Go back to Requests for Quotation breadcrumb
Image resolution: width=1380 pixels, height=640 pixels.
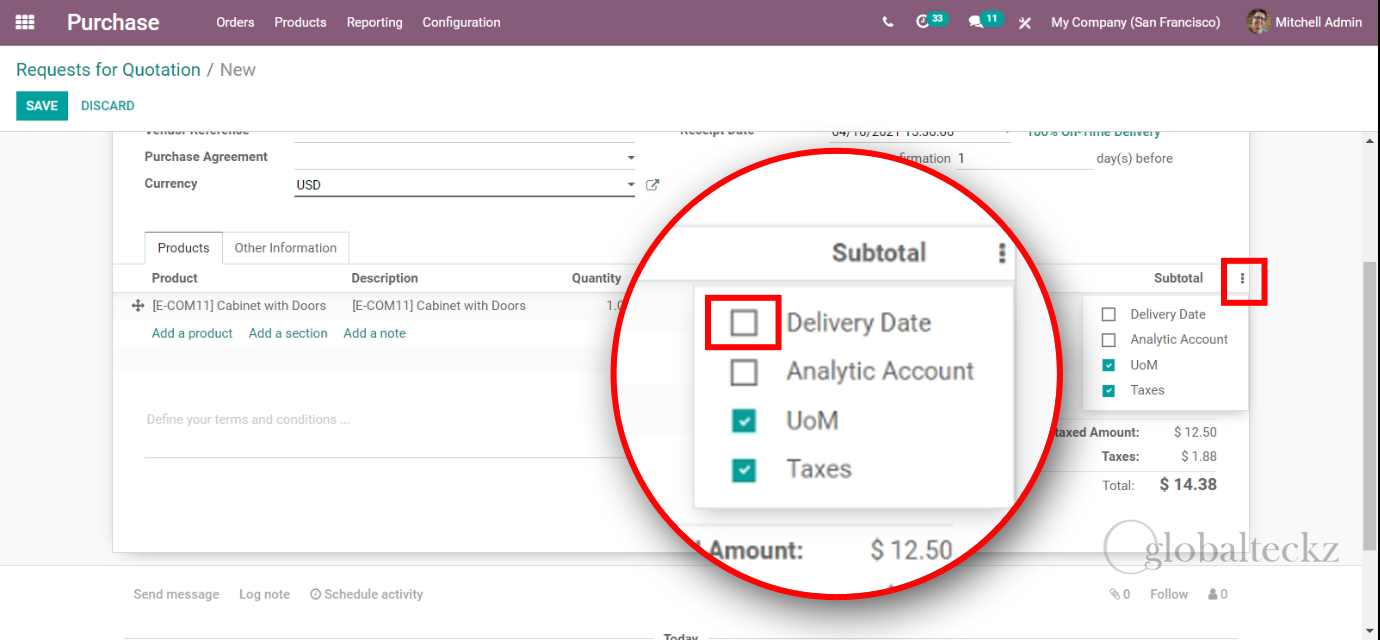[108, 70]
